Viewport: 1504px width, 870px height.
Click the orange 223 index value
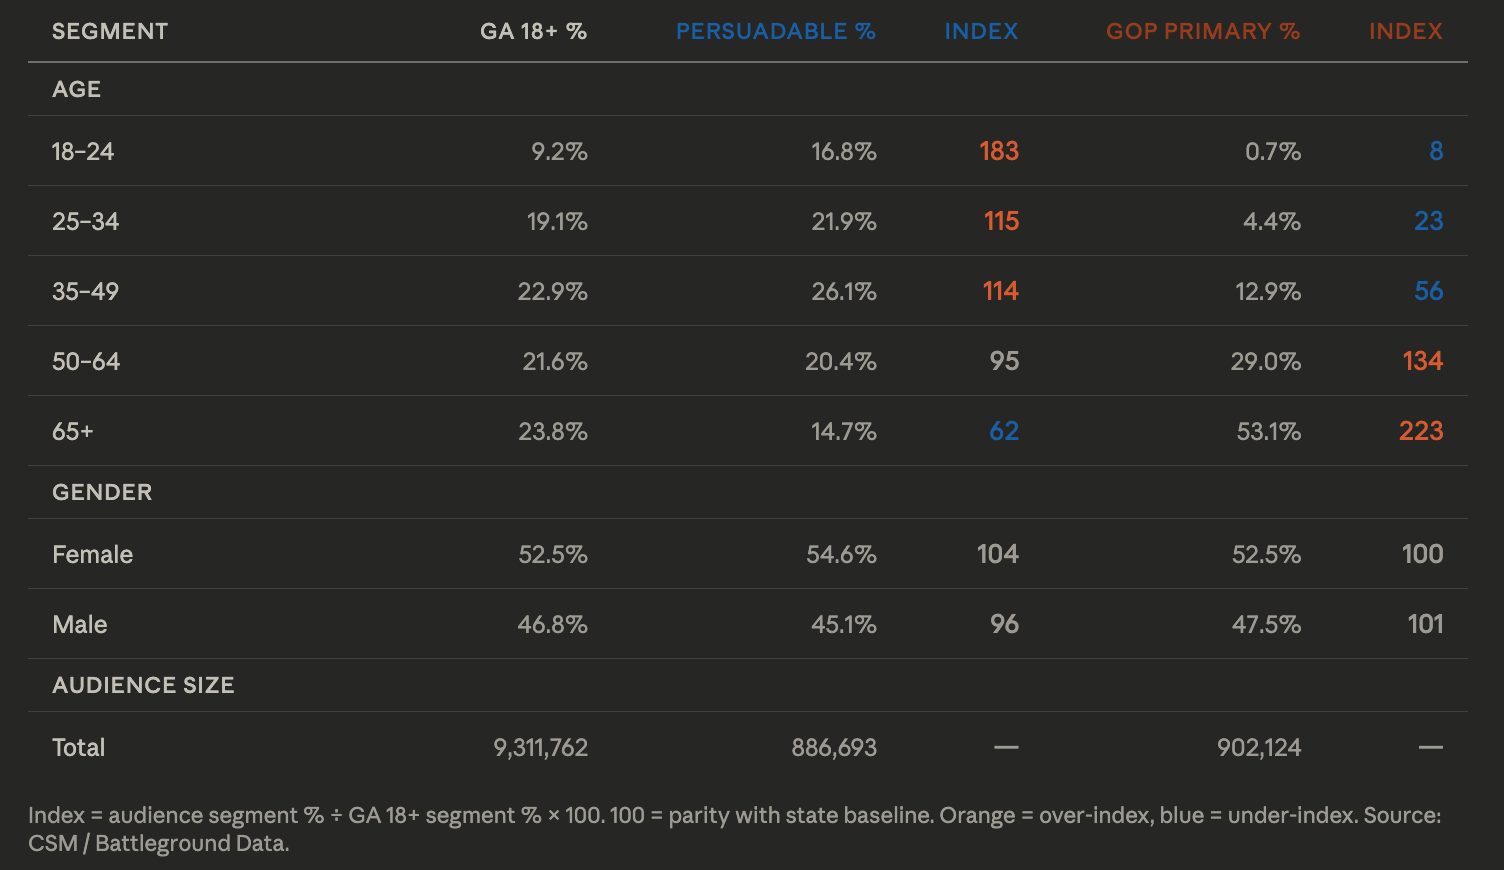click(1420, 431)
